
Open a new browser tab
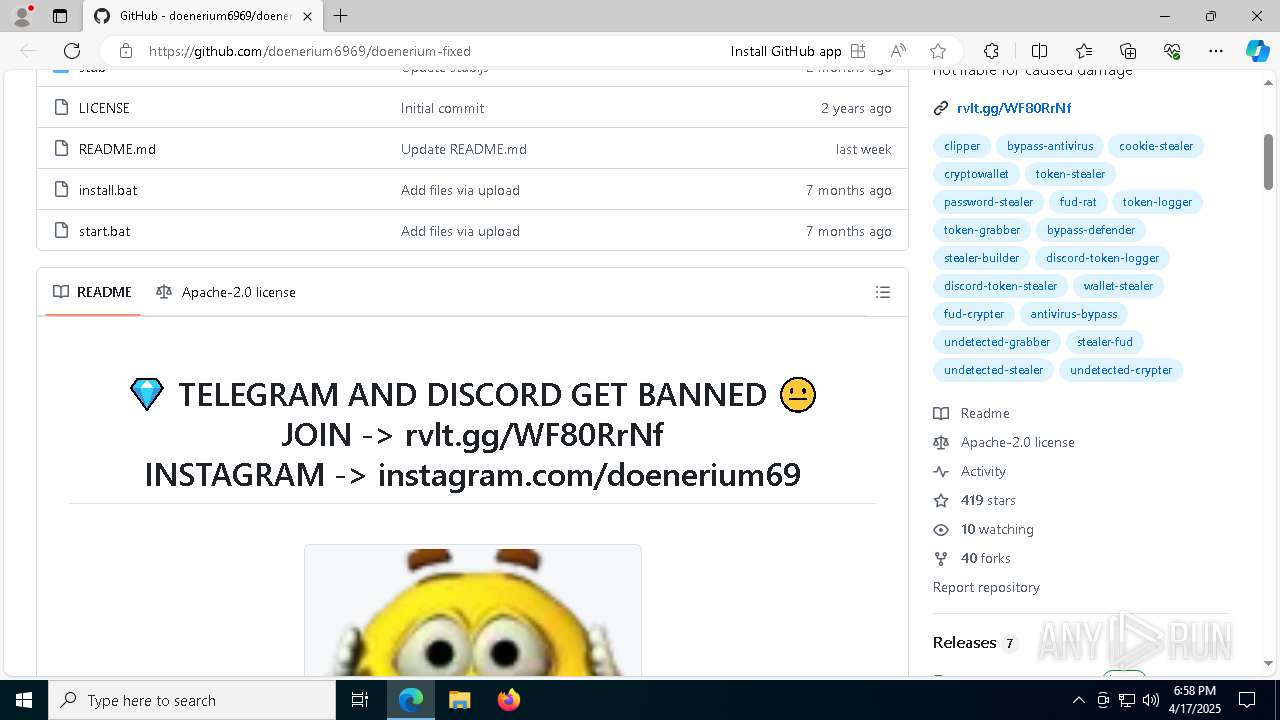click(x=341, y=16)
